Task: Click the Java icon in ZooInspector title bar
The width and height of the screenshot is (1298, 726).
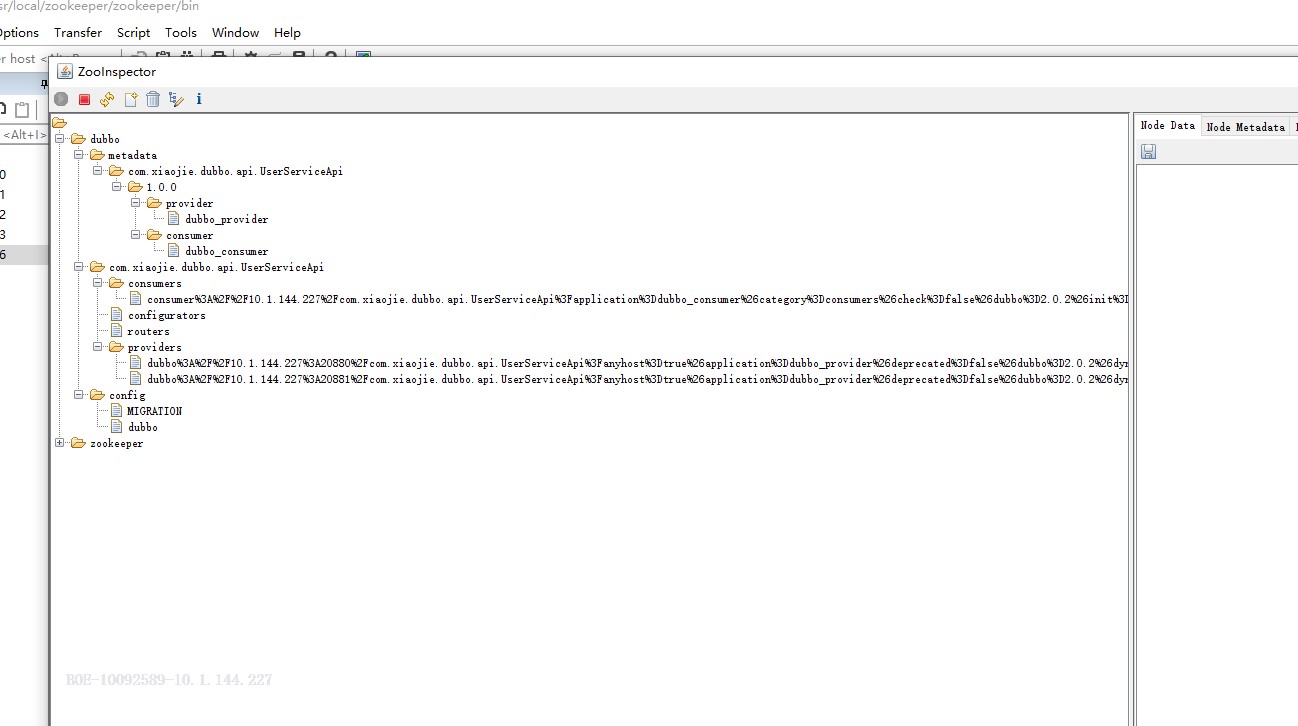Action: (65, 71)
